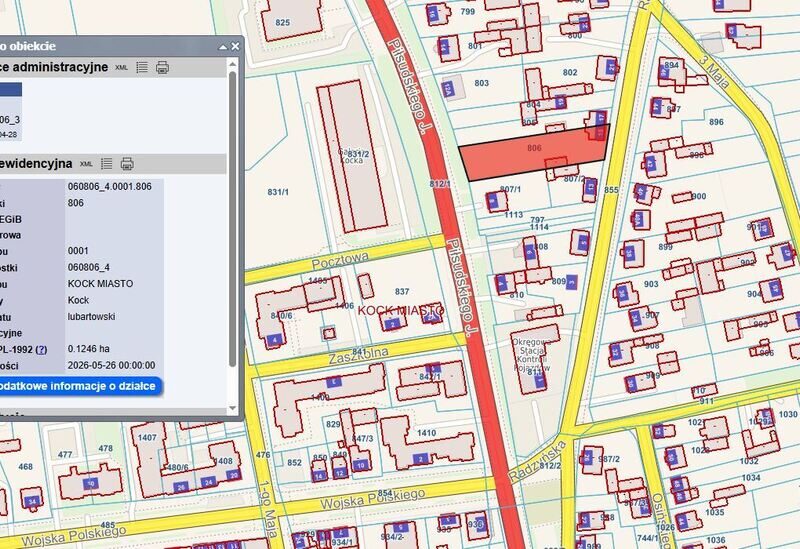Click parcel 896 on the map
Viewport: 800px width, 549px height.
click(x=716, y=122)
